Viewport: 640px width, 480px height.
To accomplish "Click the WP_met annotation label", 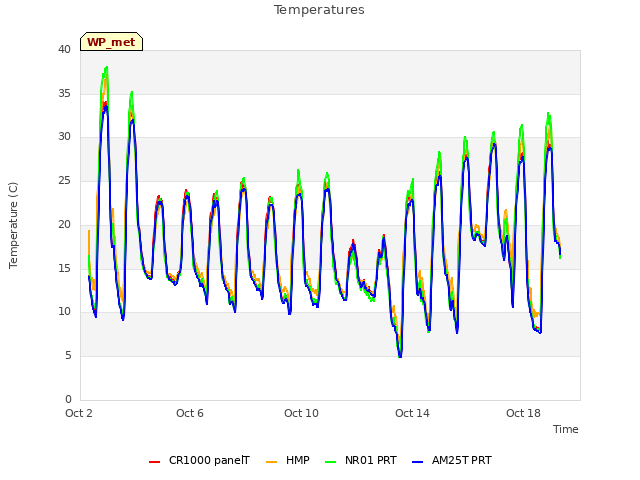I will click(111, 42).
